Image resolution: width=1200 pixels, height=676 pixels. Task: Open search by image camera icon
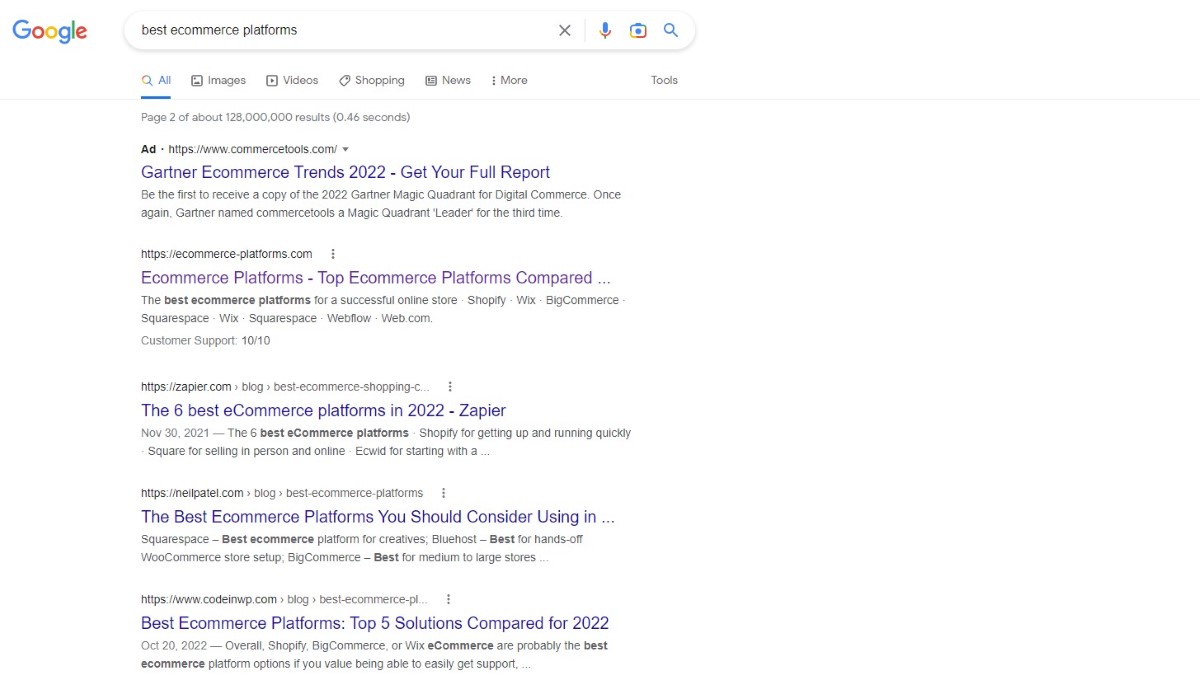pyautogui.click(x=638, y=30)
